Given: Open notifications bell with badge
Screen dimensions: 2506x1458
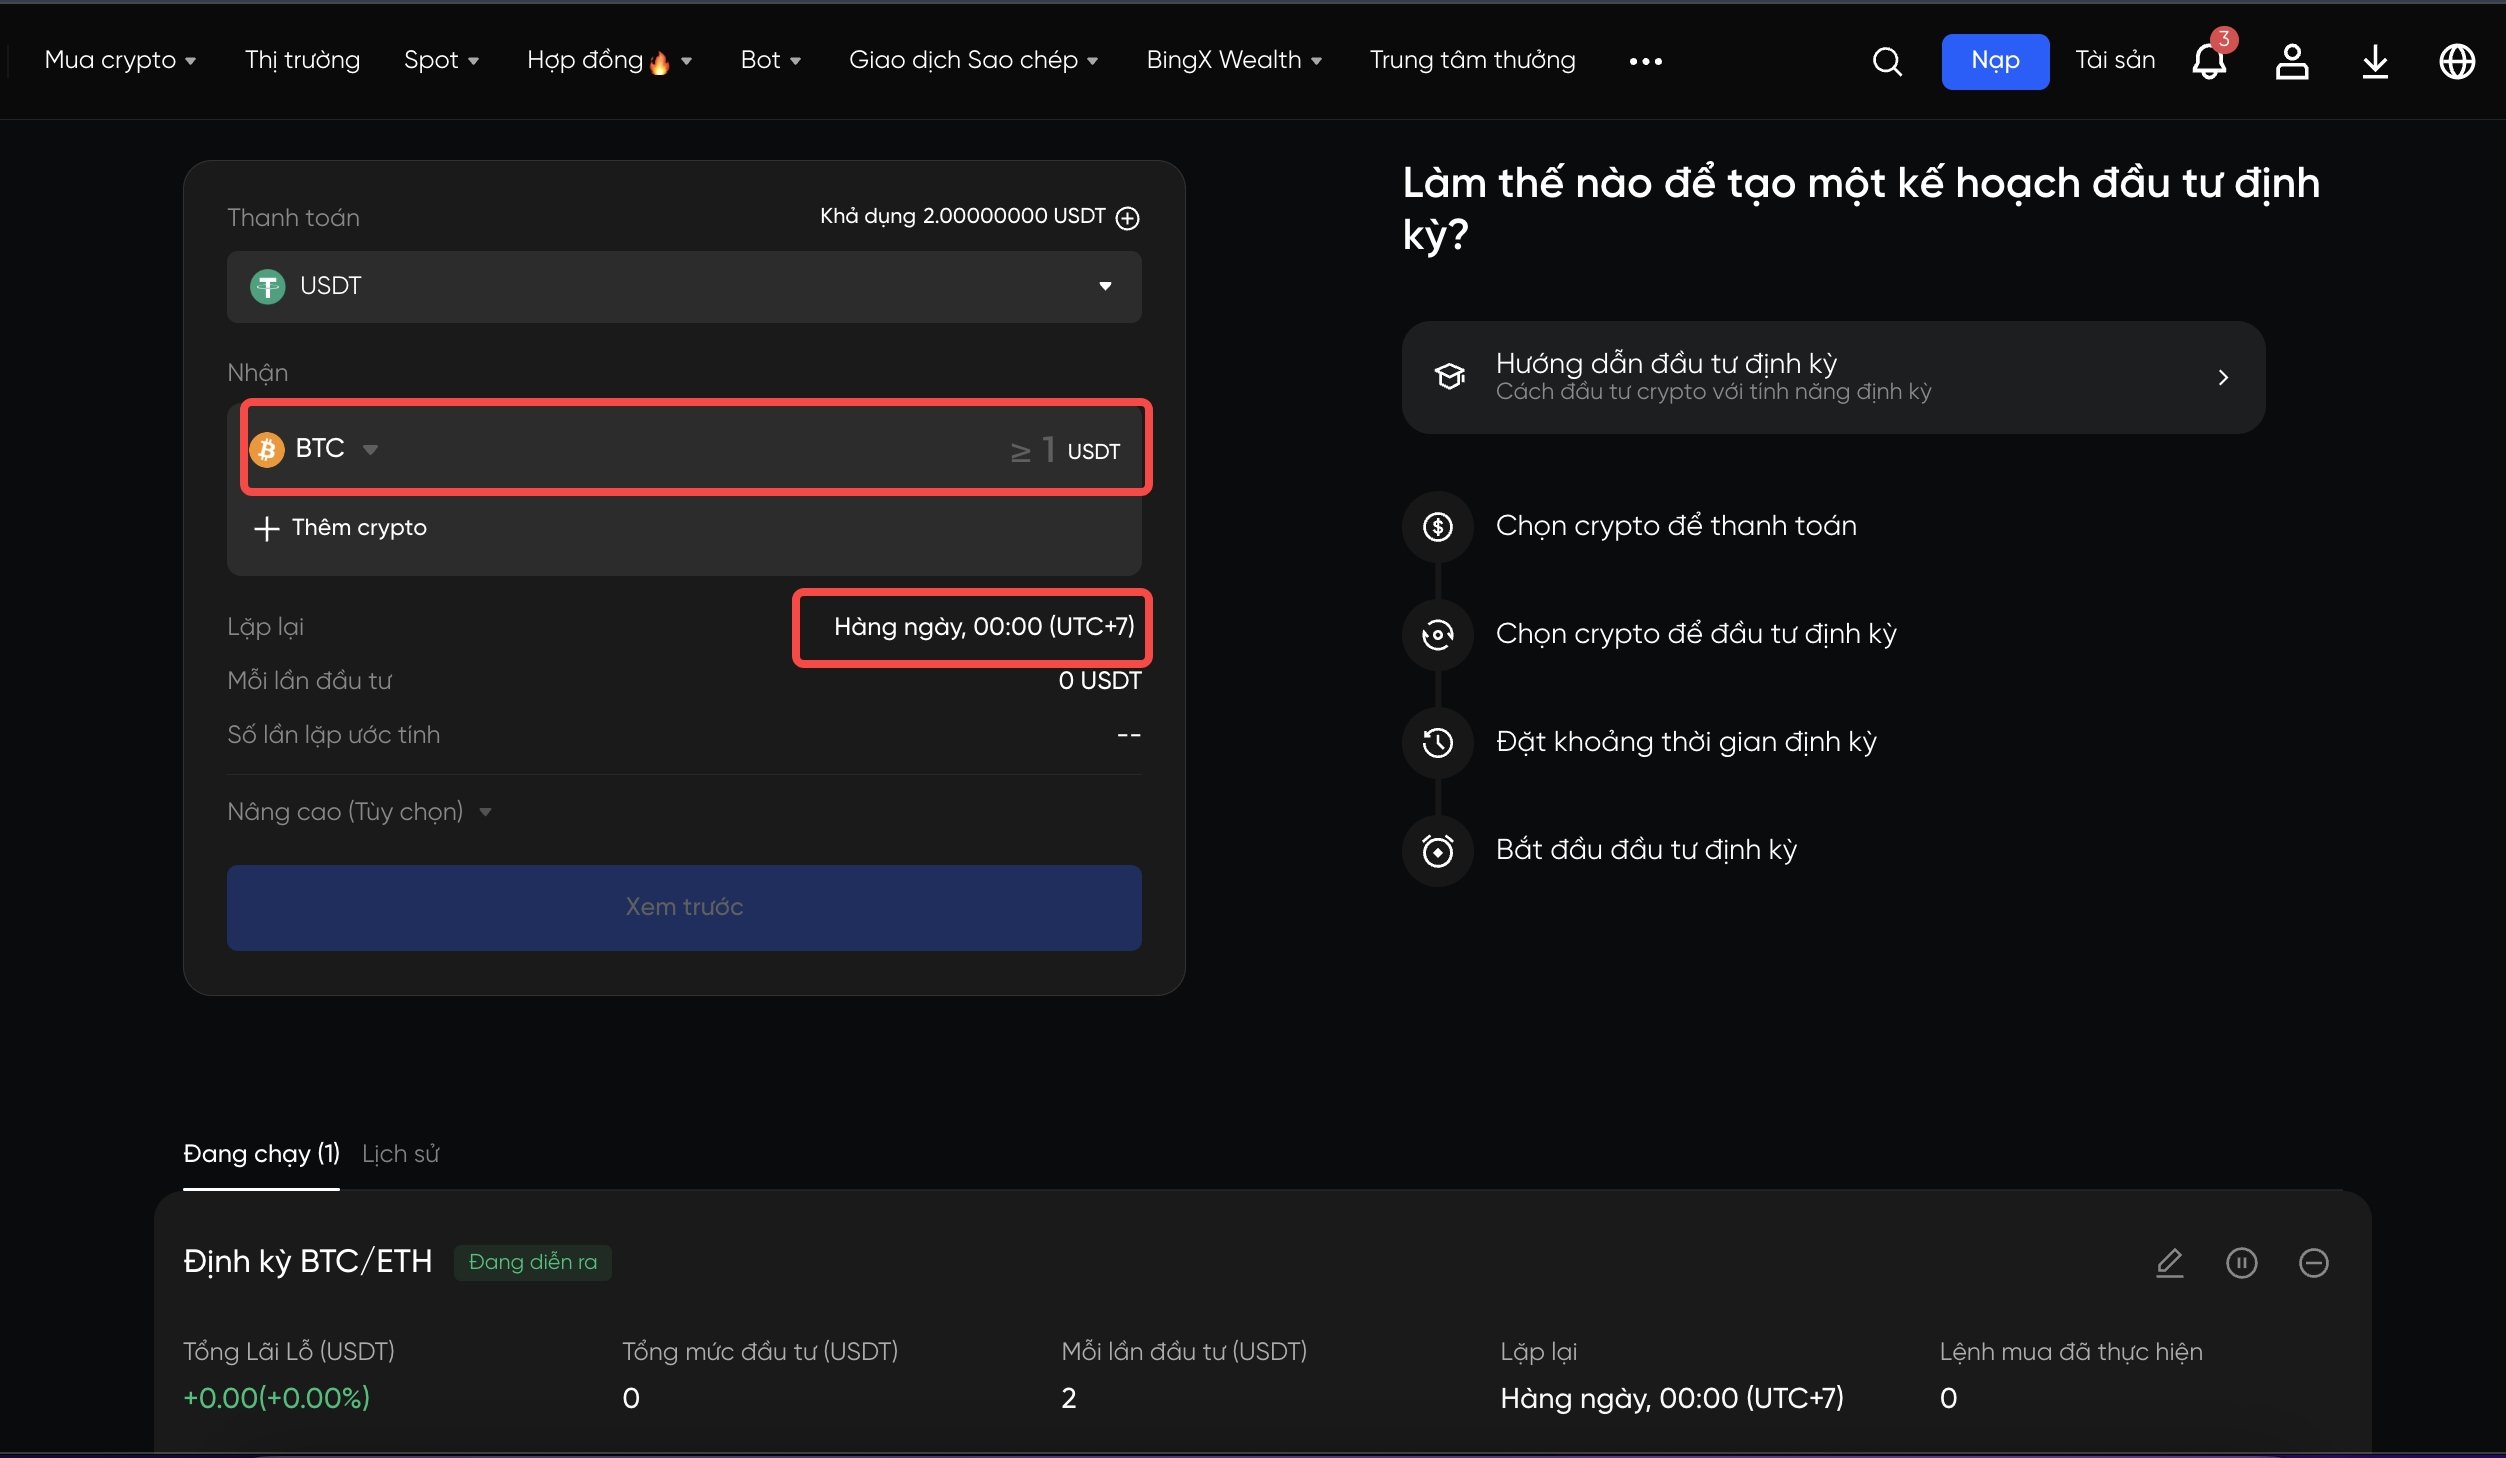Looking at the screenshot, I should (x=2209, y=62).
